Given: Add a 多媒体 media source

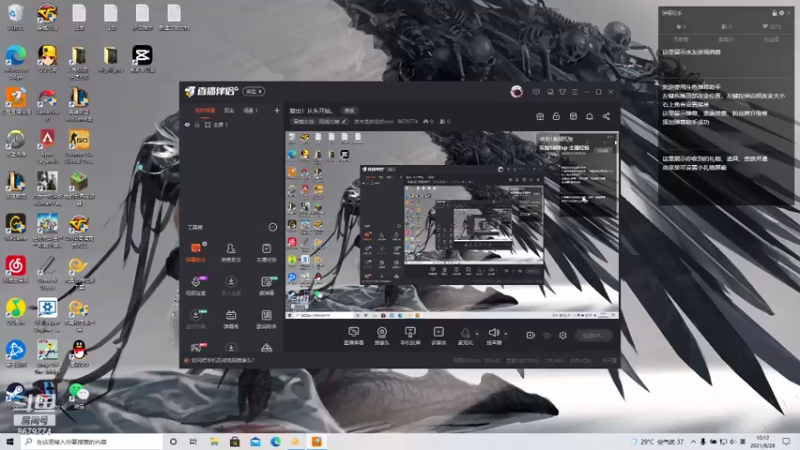Looking at the screenshot, I should click(438, 336).
